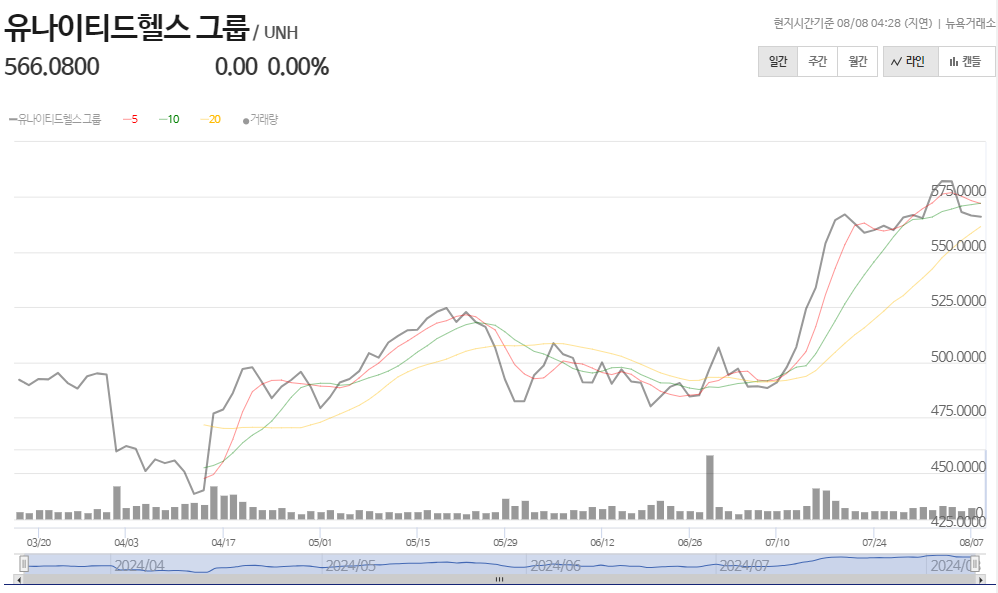Image resolution: width=998 pixels, height=593 pixels.
Task: Click the 현지시간기준 08/08 04:28 timestamp
Action: 853,24
